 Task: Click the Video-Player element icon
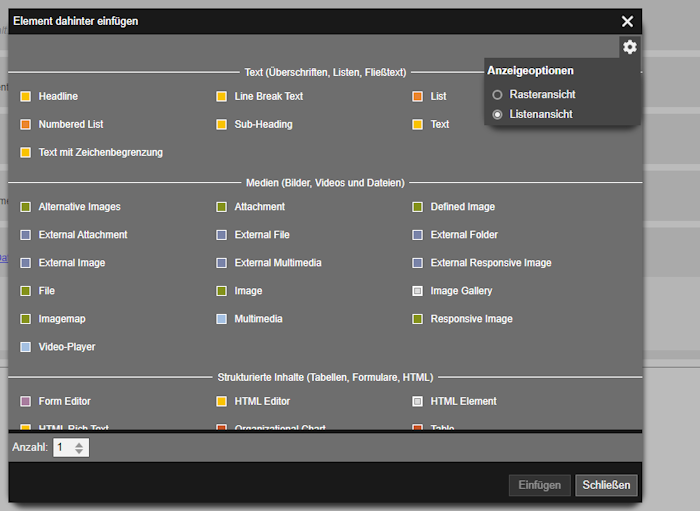[x=25, y=347]
